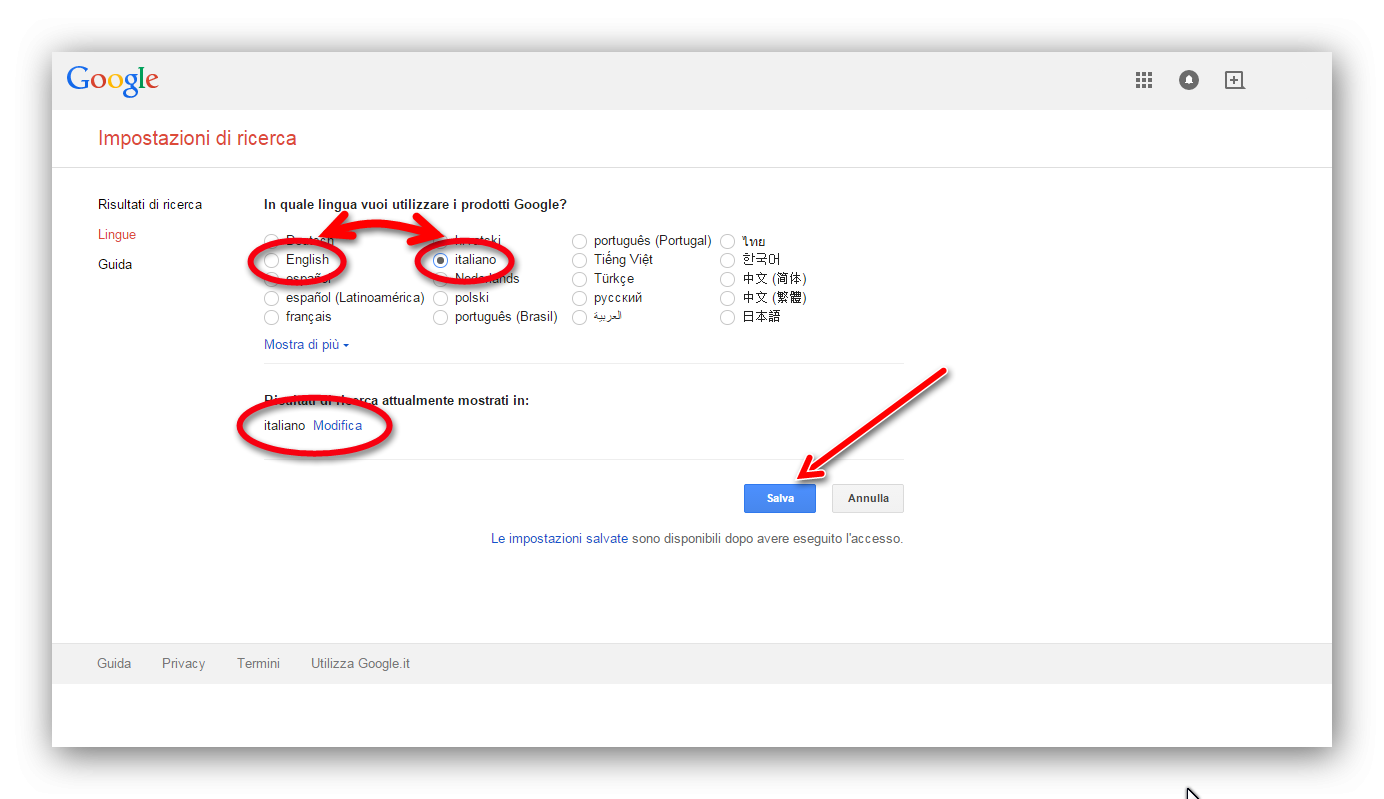Click the Annulla button
The width and height of the screenshot is (1384, 799).
(x=868, y=498)
